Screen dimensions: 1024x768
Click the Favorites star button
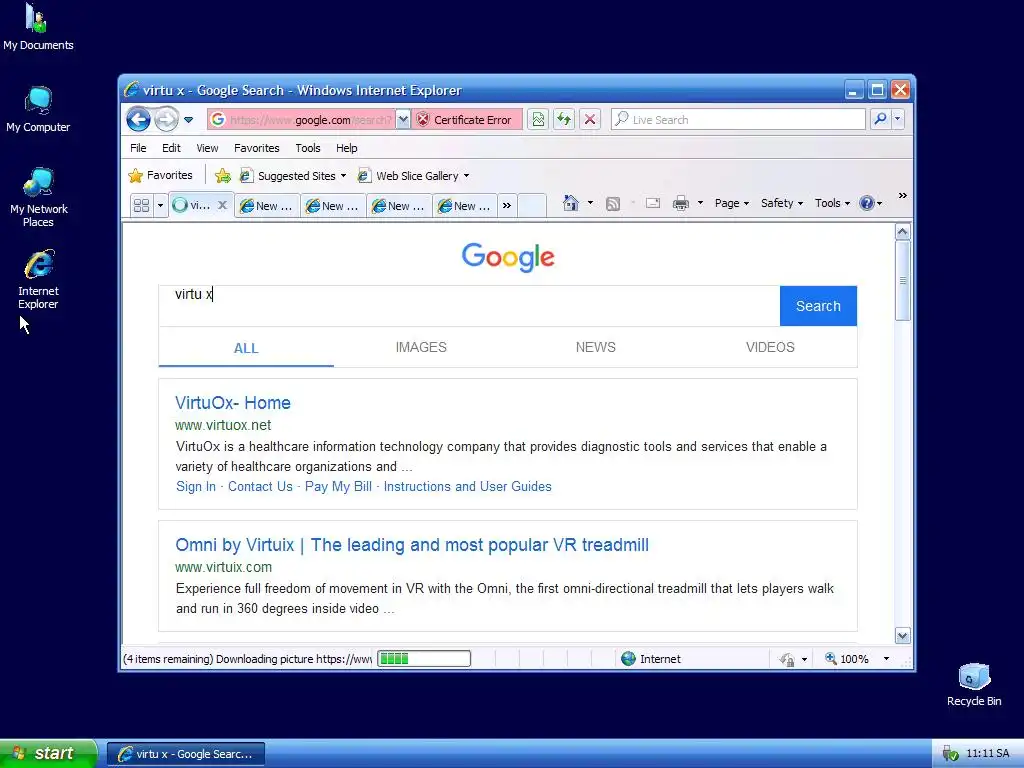[x=161, y=175]
